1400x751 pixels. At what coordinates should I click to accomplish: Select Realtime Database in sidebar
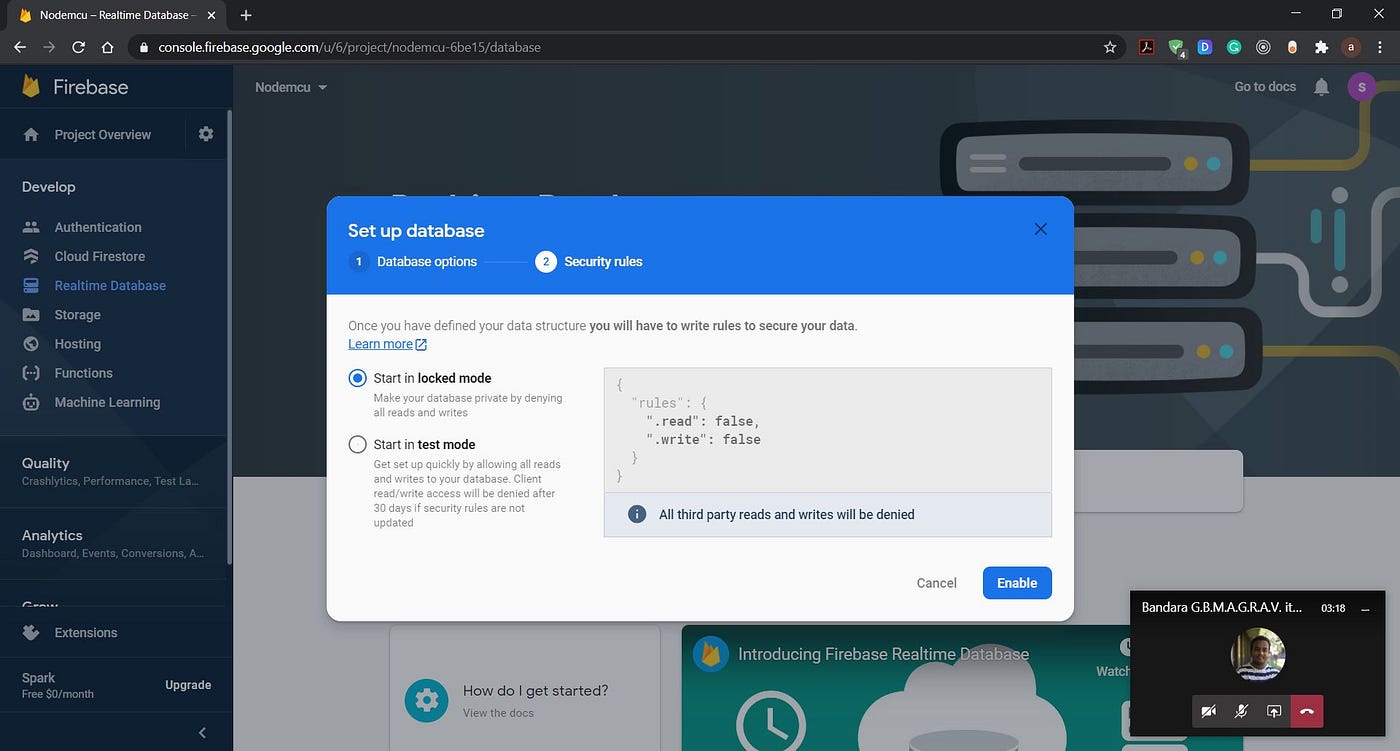click(110, 285)
